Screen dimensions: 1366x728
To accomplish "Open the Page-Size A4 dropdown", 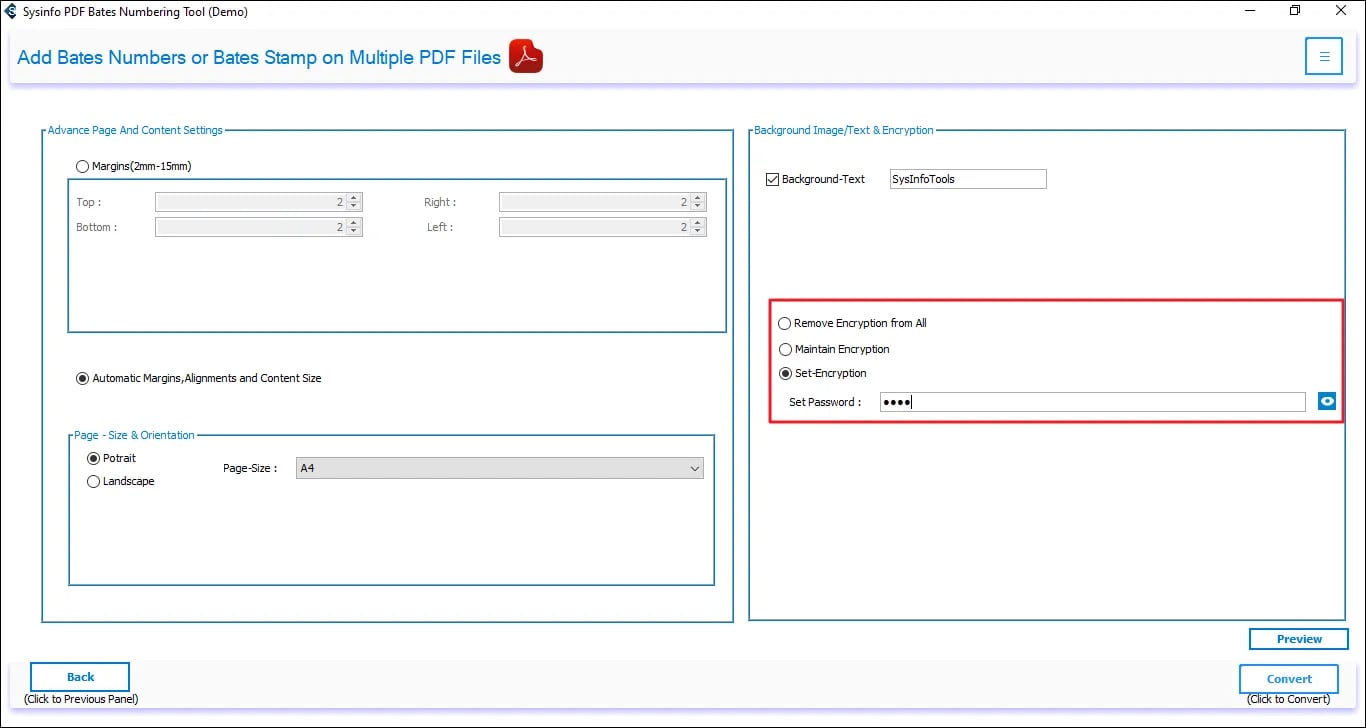I will pos(500,468).
